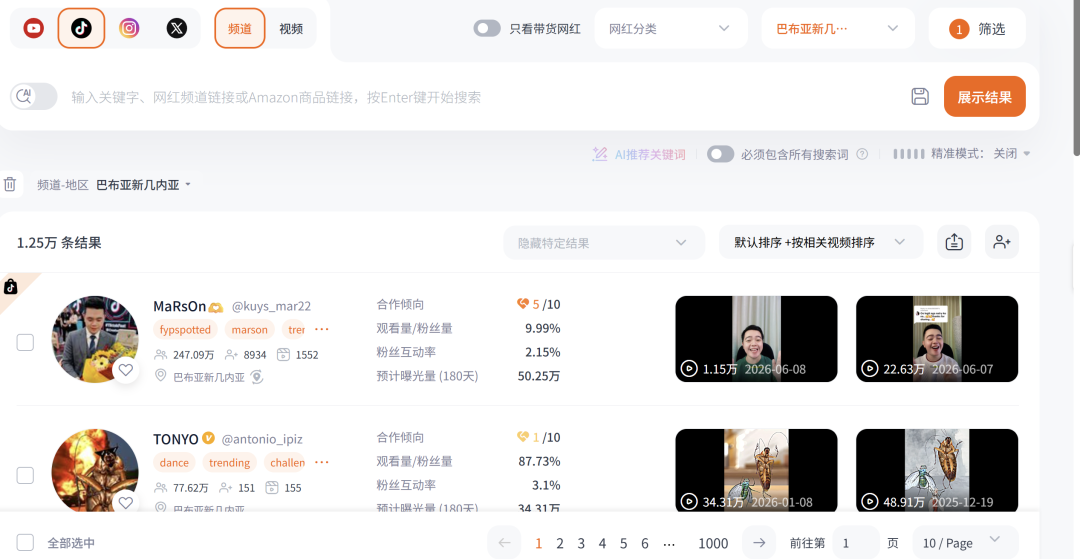Click MaRsOn's video count icon 1552
The height and width of the screenshot is (559, 1080).
tap(283, 355)
